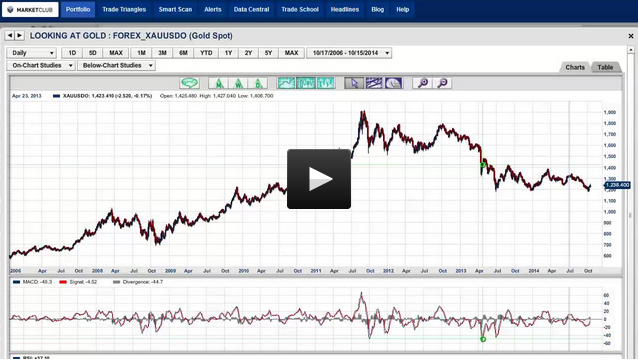
Task: Toggle the Daily trade triangle icon
Action: pyautogui.click(x=258, y=83)
